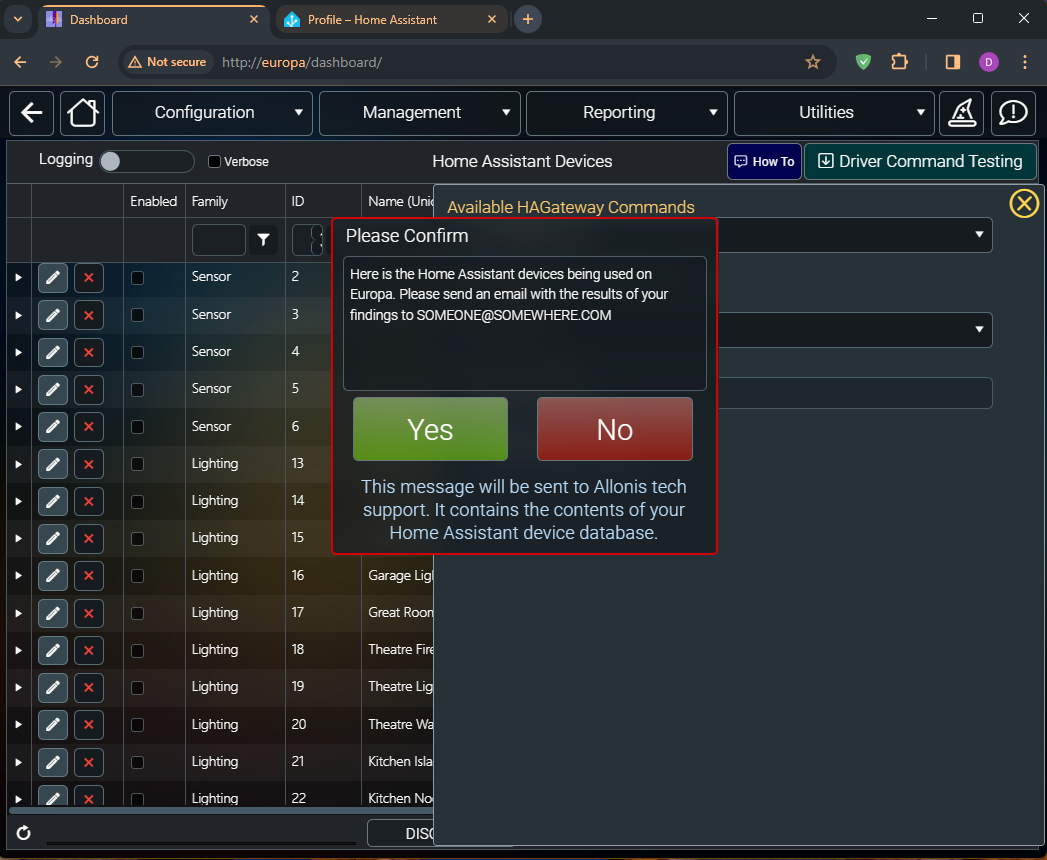
Task: Expand the row with ID 18
Action: [x=19, y=650]
